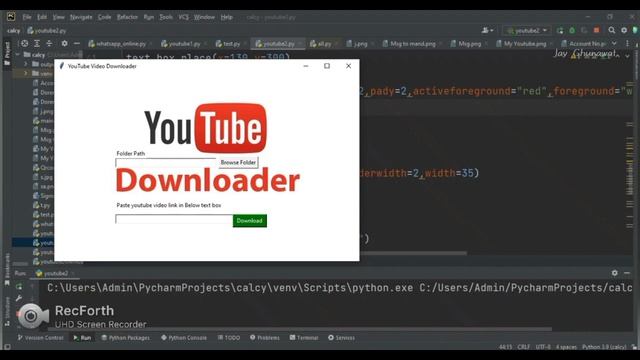This screenshot has width=640, height=360.
Task: Open the j.png editor tab
Action: 357,44
